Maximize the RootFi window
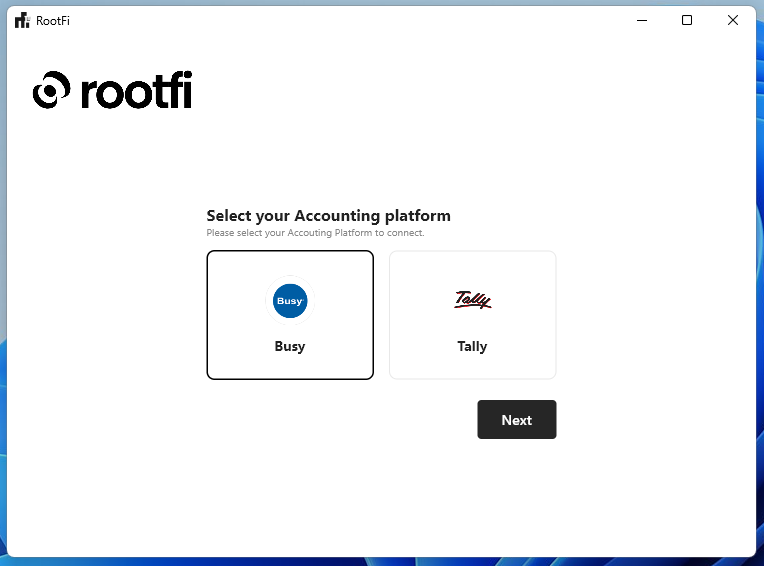This screenshot has height=566, width=764. coord(687,20)
